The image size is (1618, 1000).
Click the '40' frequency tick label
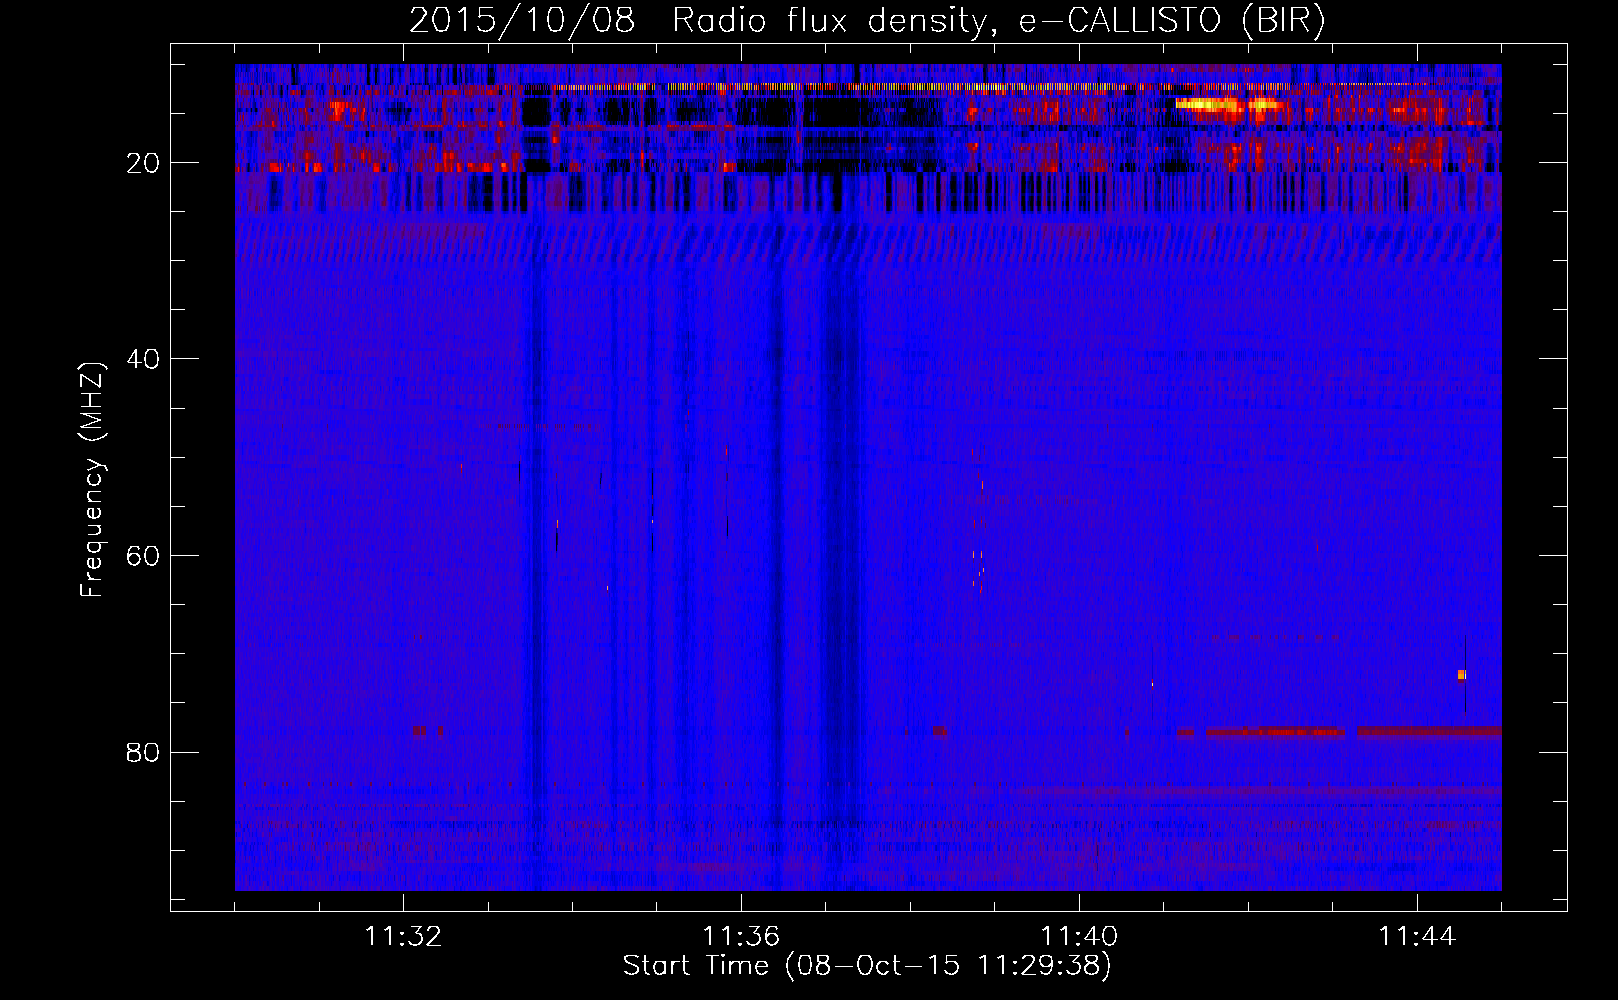point(144,359)
